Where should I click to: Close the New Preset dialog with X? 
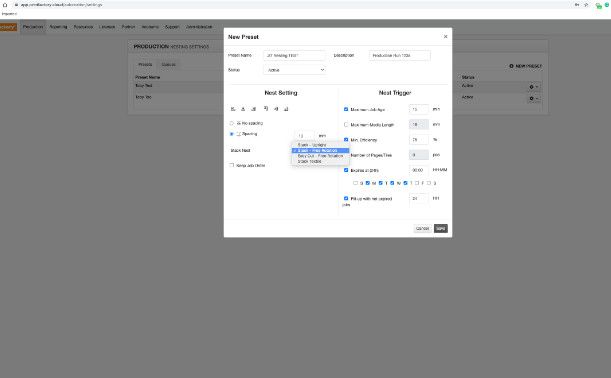click(445, 37)
